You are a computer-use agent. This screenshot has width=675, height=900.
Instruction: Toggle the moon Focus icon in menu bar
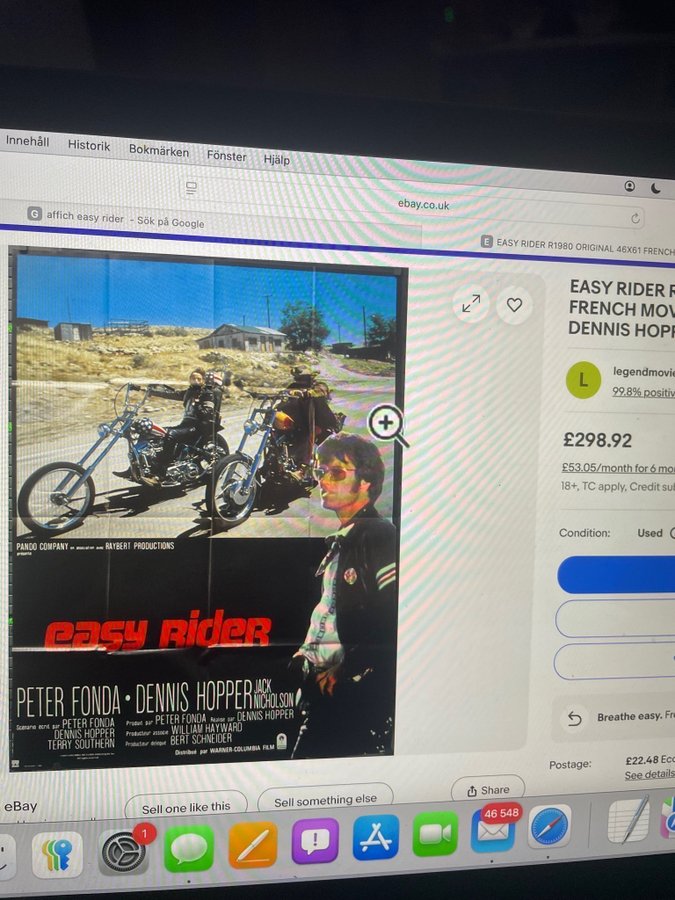tap(656, 188)
